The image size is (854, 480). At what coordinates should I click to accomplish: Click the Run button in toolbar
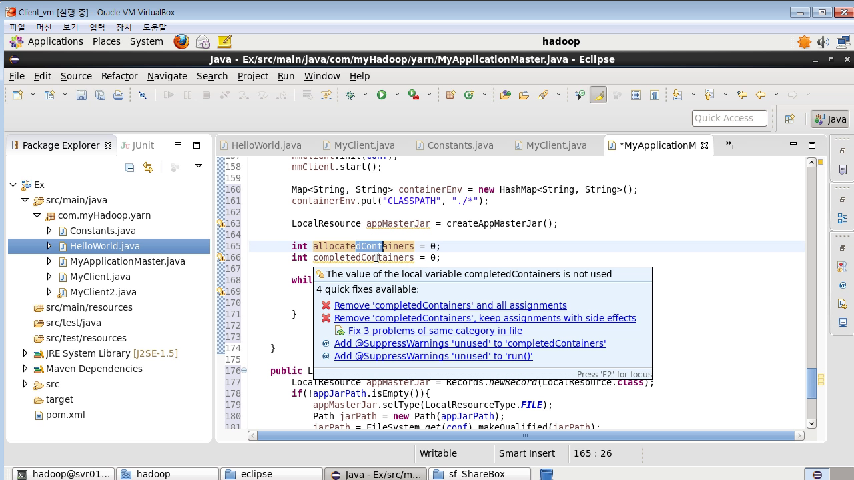[x=381, y=95]
